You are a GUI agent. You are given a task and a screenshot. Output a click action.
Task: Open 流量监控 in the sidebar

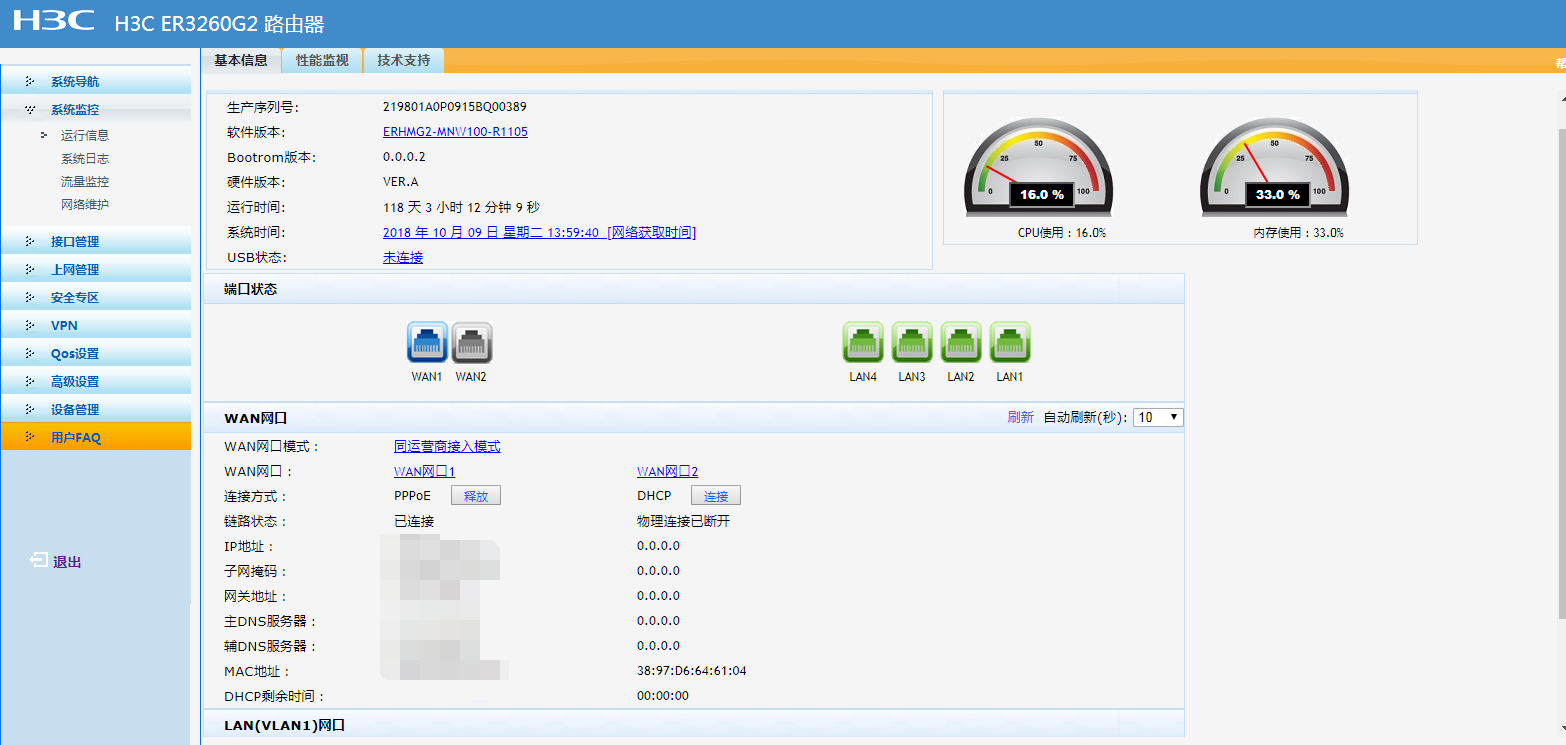click(85, 181)
